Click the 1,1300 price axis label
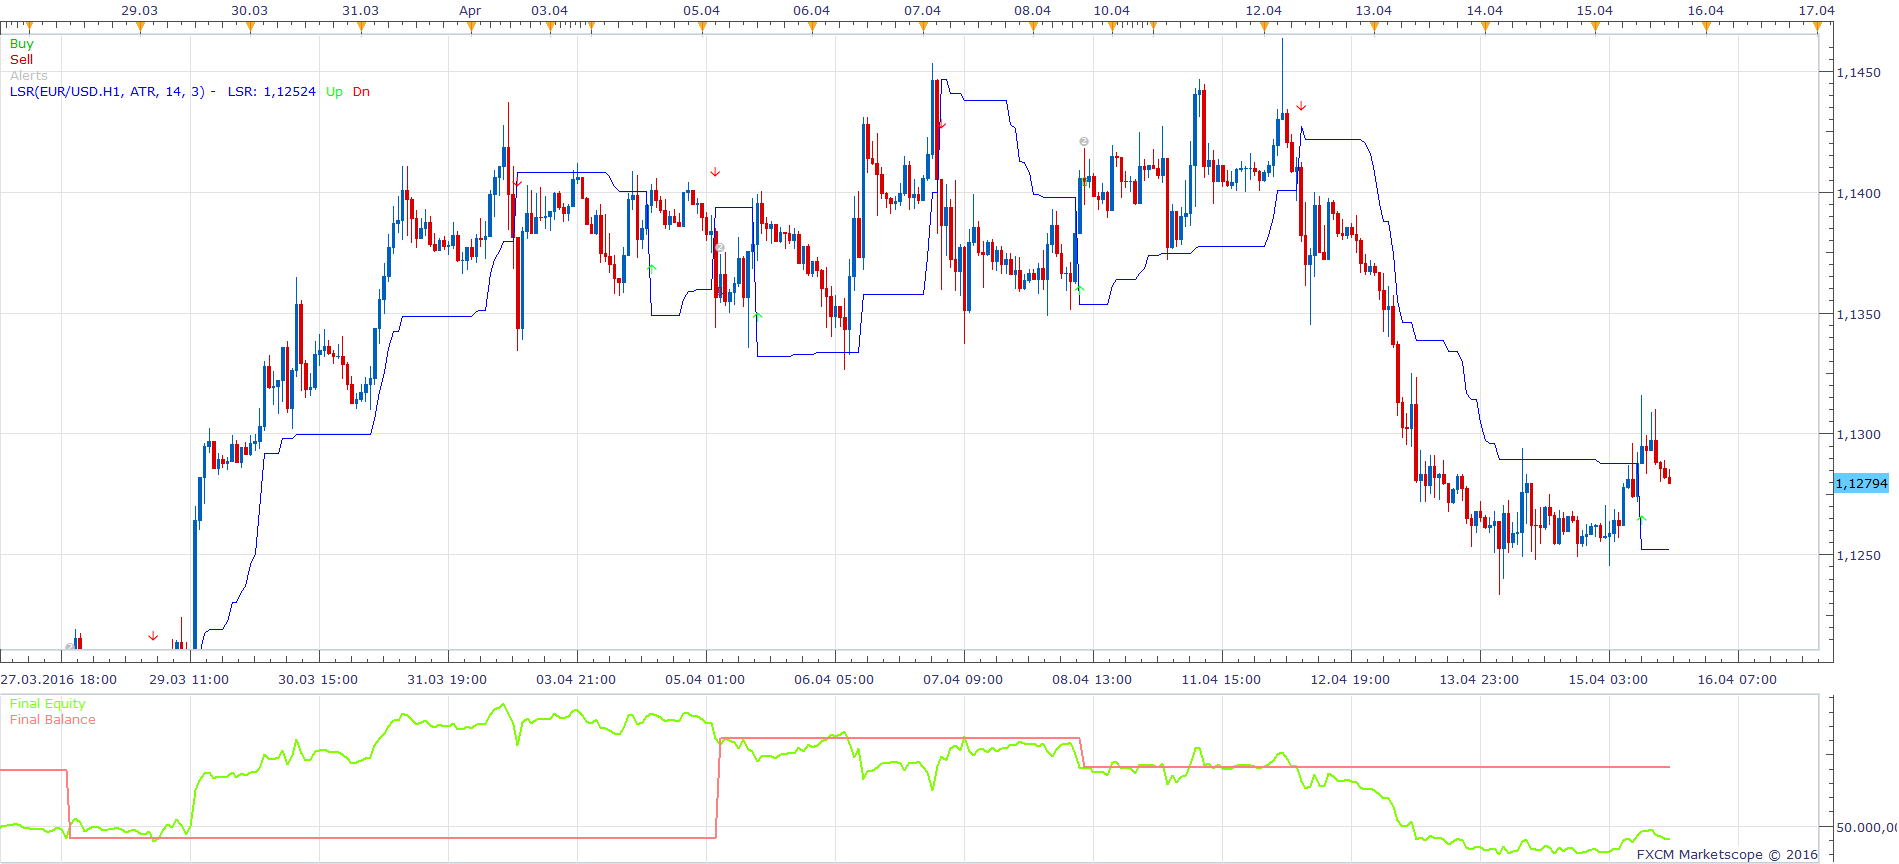 pos(1859,435)
